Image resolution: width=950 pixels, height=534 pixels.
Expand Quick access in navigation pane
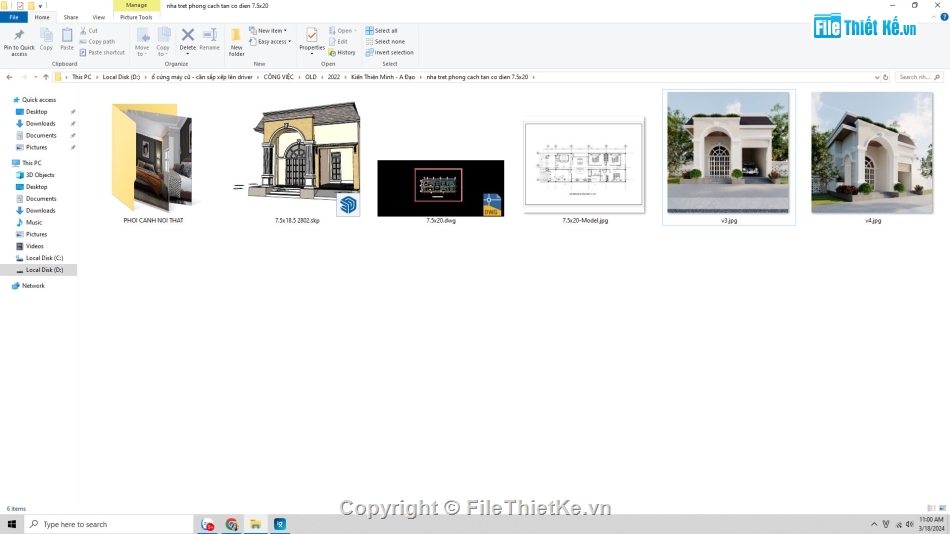coord(39,99)
